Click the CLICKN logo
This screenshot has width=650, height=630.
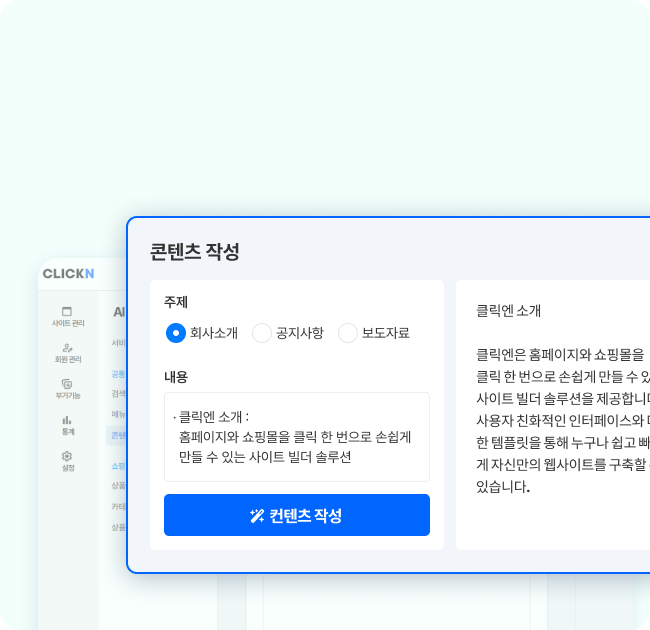point(68,274)
